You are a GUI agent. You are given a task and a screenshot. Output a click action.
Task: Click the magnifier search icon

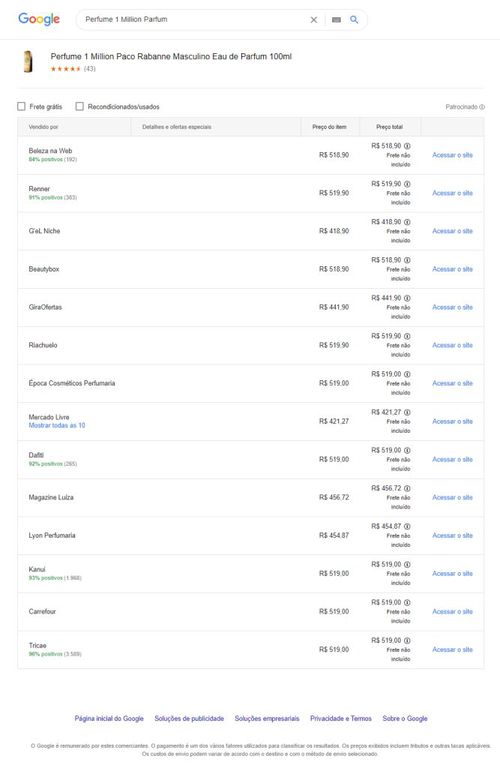coord(354,20)
